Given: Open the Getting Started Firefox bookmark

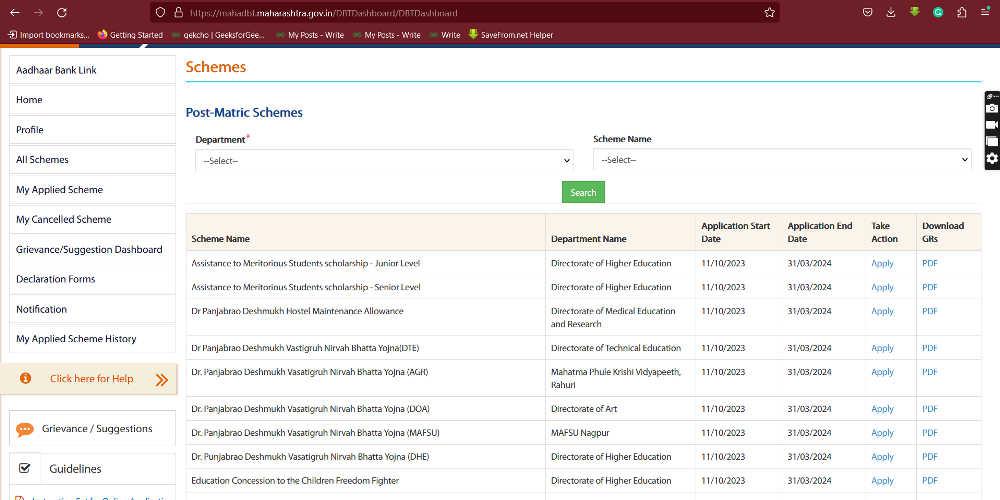Looking at the screenshot, I should (131, 35).
